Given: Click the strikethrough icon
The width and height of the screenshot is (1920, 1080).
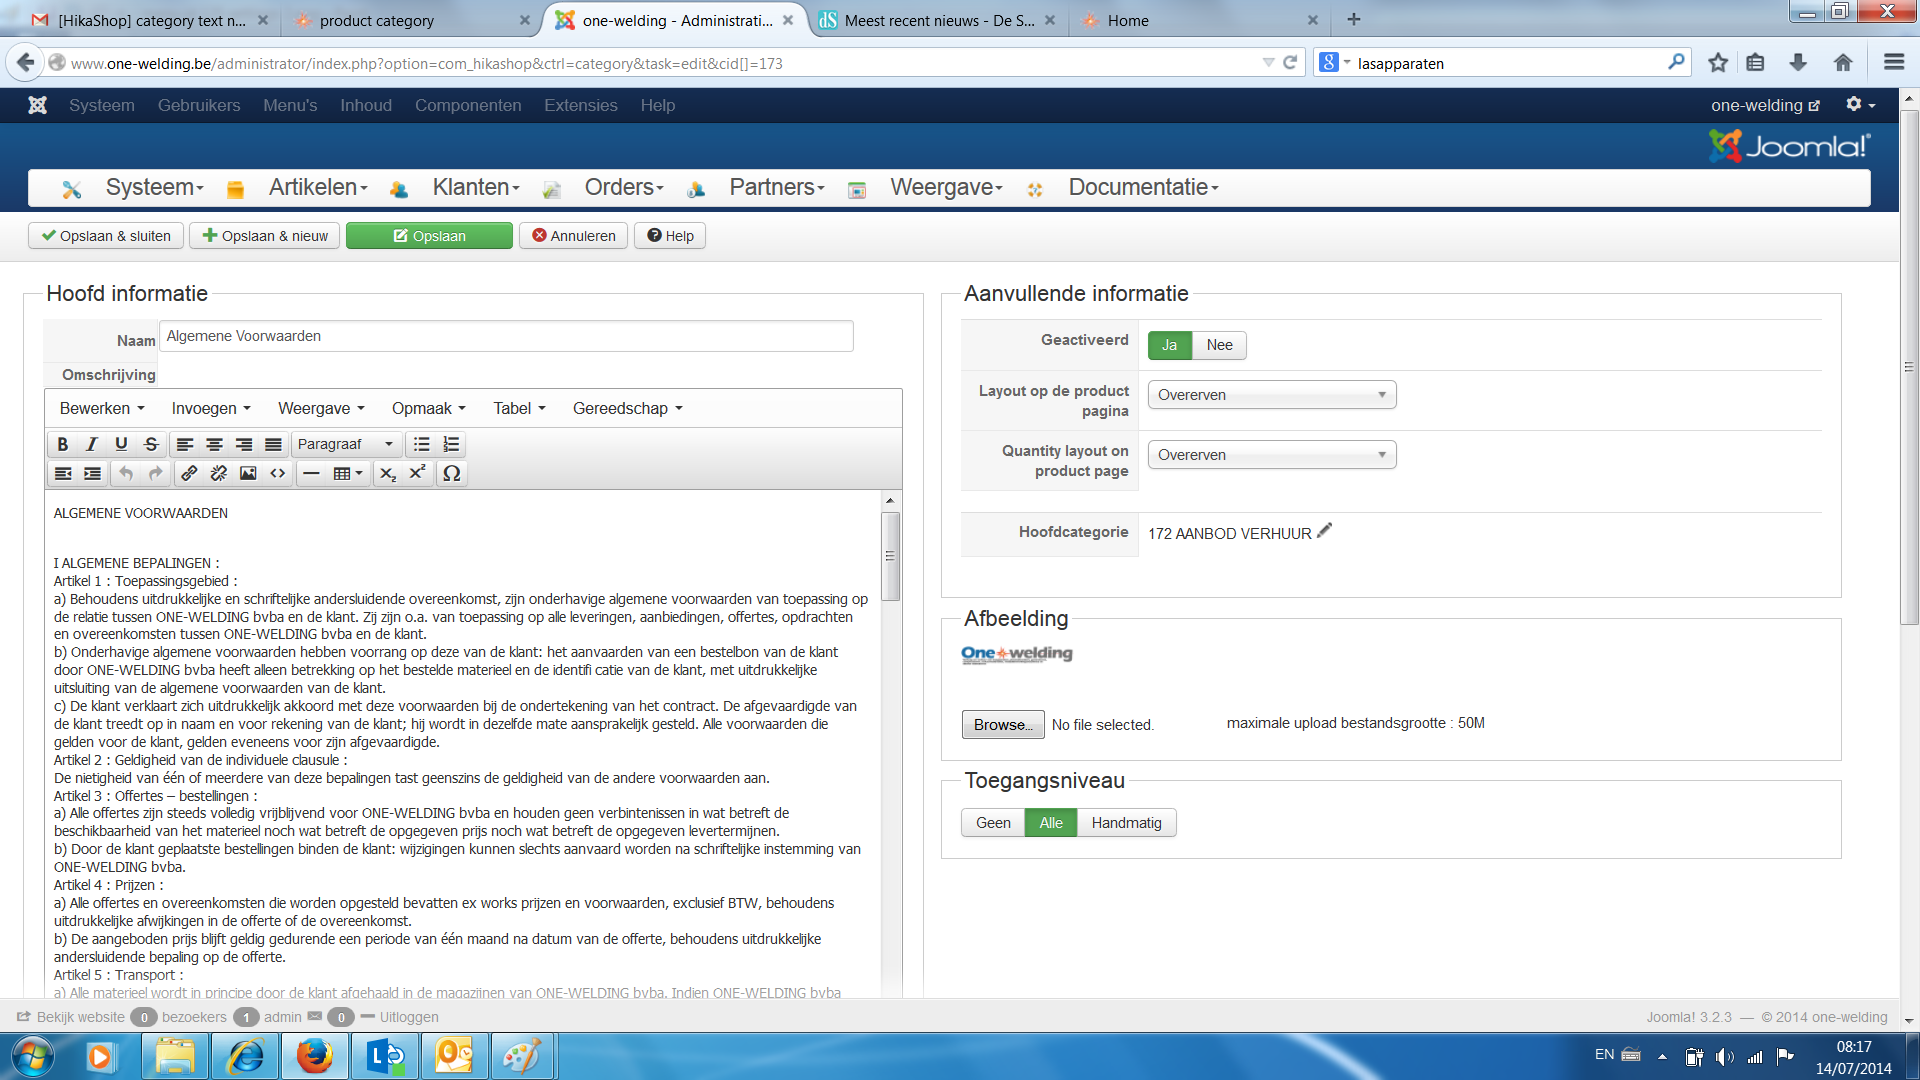Looking at the screenshot, I should point(151,444).
